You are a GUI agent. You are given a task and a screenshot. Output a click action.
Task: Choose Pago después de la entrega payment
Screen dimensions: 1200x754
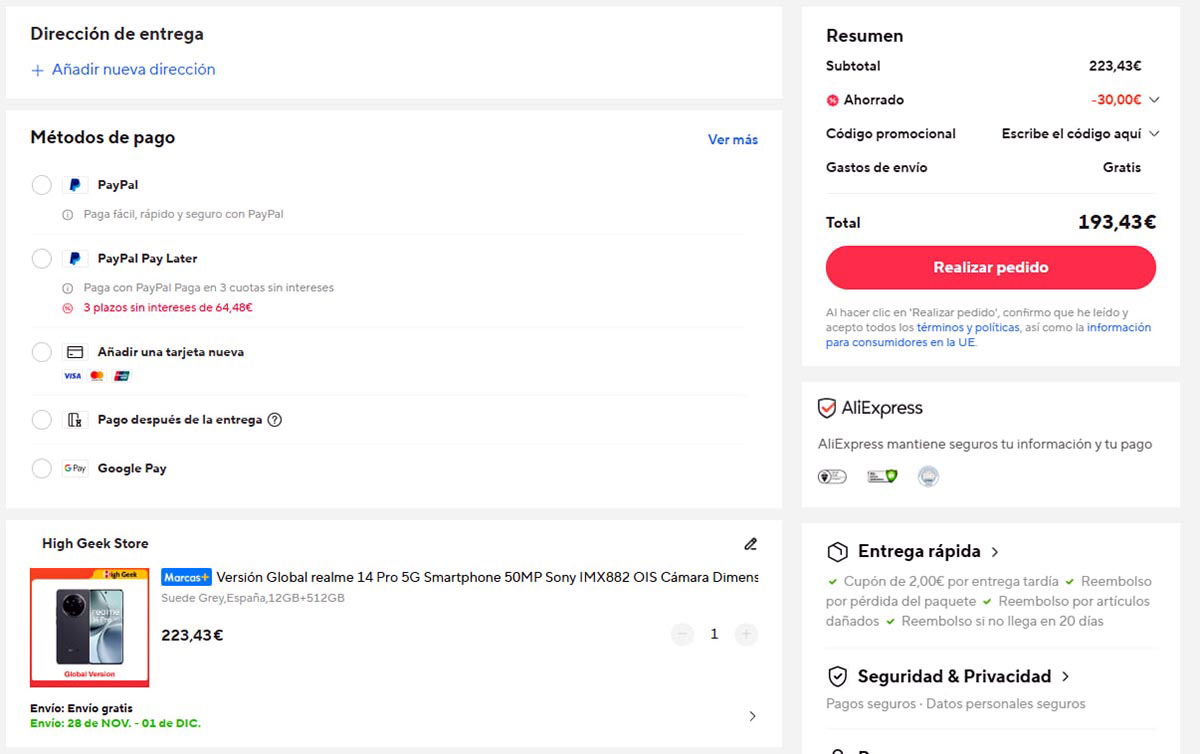click(x=41, y=420)
